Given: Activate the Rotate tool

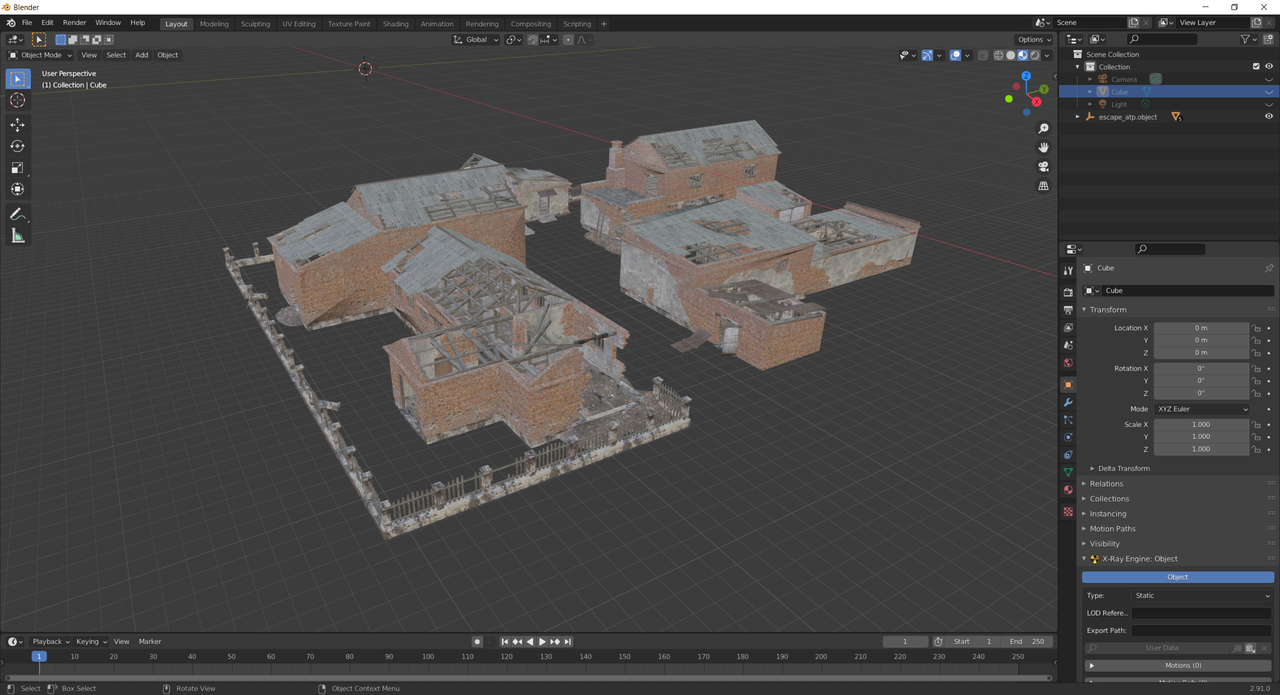Looking at the screenshot, I should coord(18,146).
